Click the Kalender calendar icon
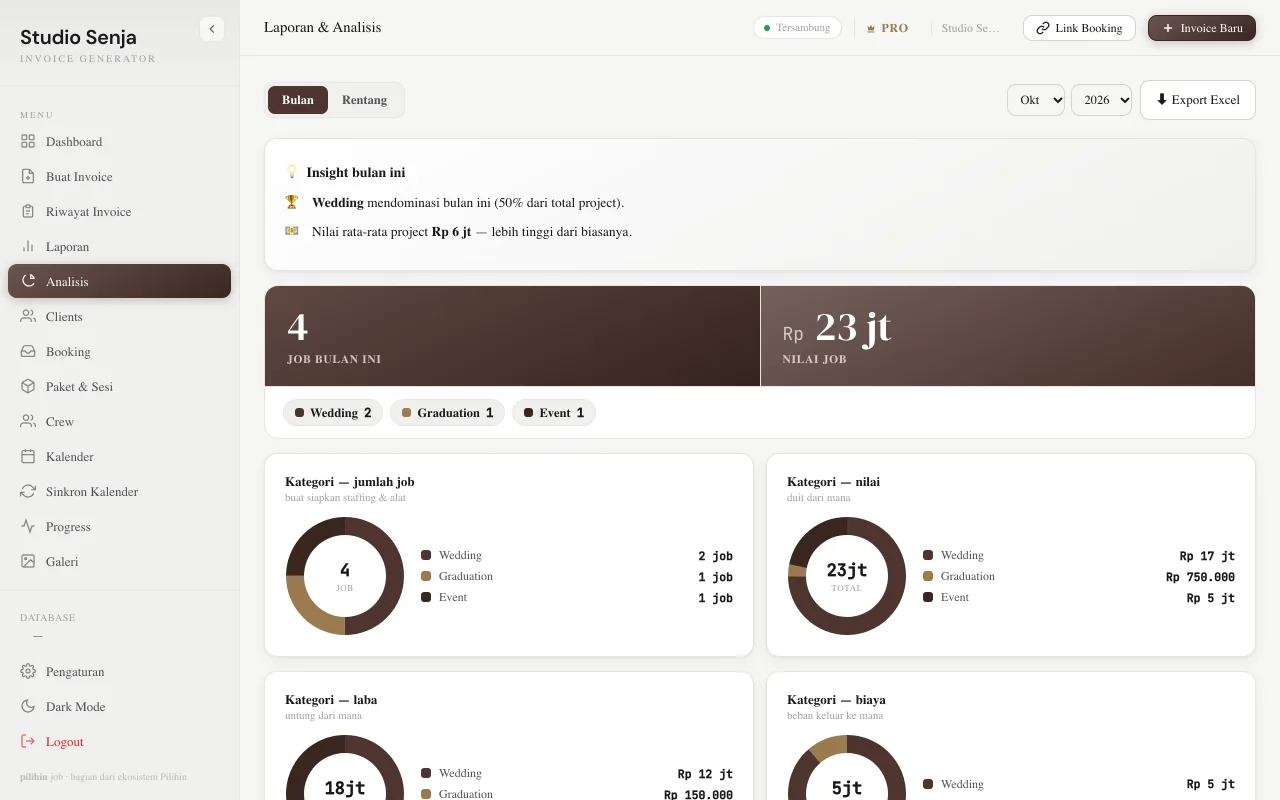This screenshot has width=1280, height=800. pos(28,457)
